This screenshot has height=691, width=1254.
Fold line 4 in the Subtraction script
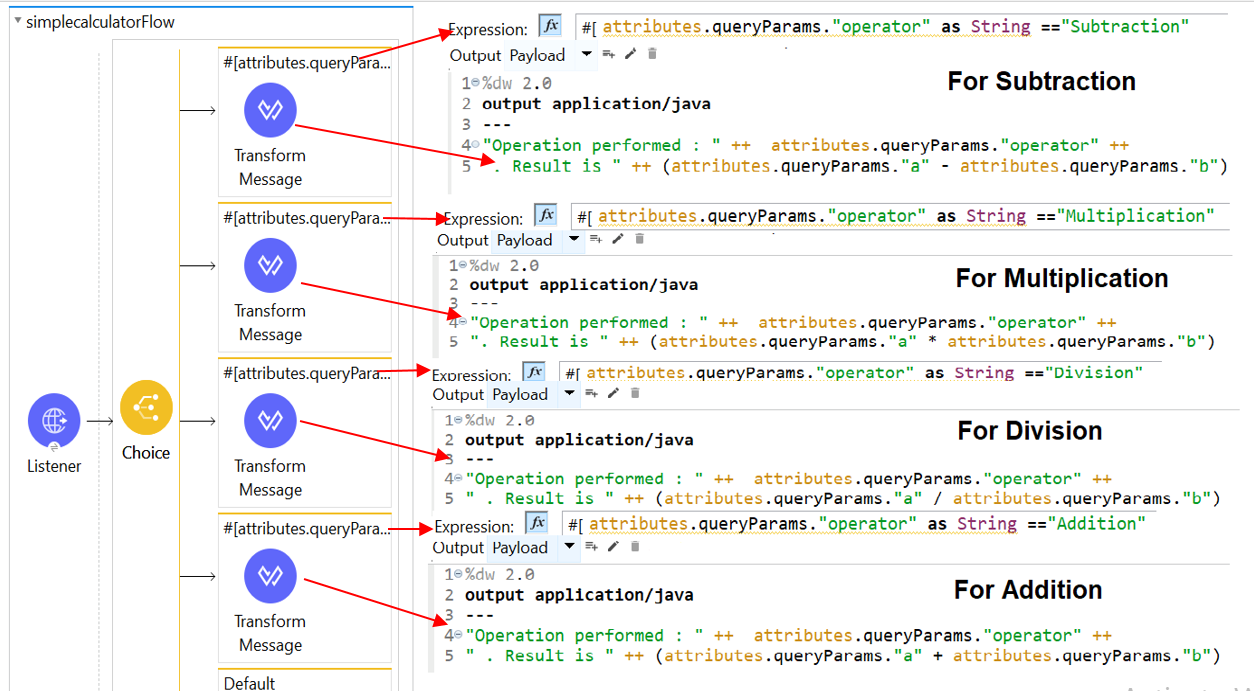tap(474, 145)
